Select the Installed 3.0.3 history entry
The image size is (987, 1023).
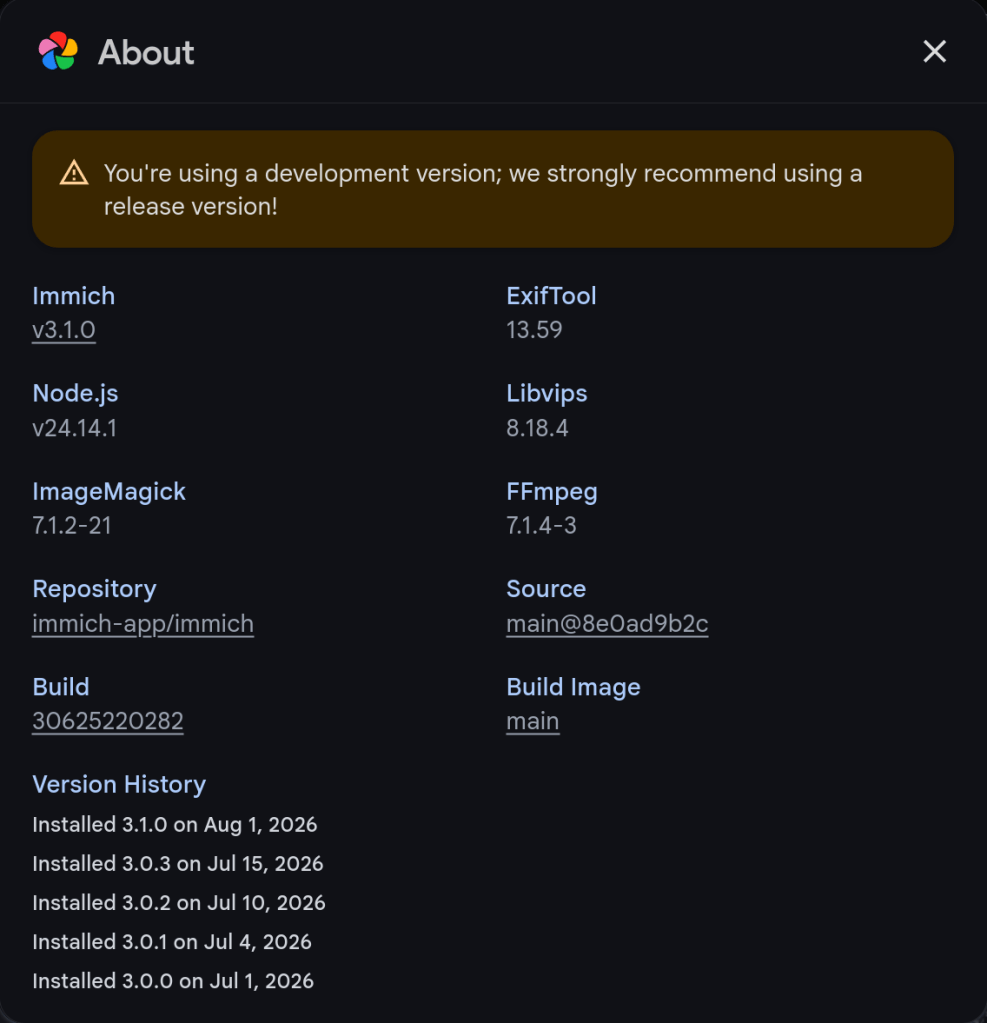[178, 864]
